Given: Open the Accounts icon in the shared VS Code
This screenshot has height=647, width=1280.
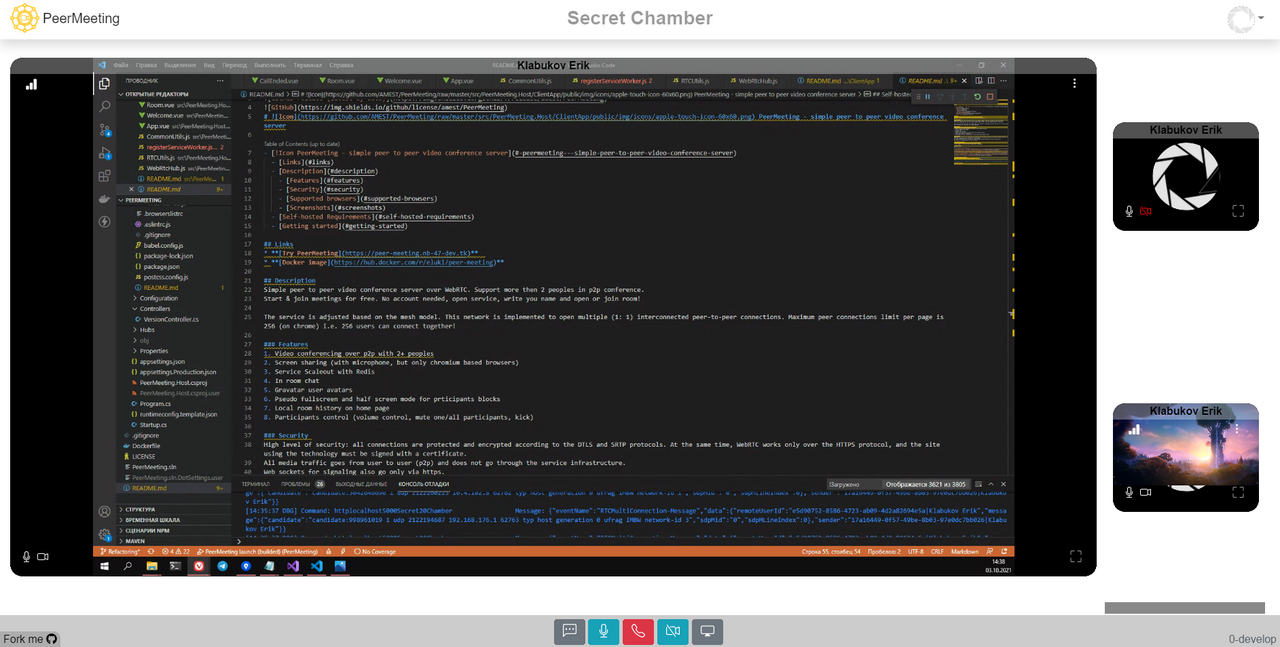Looking at the screenshot, I should click(105, 511).
